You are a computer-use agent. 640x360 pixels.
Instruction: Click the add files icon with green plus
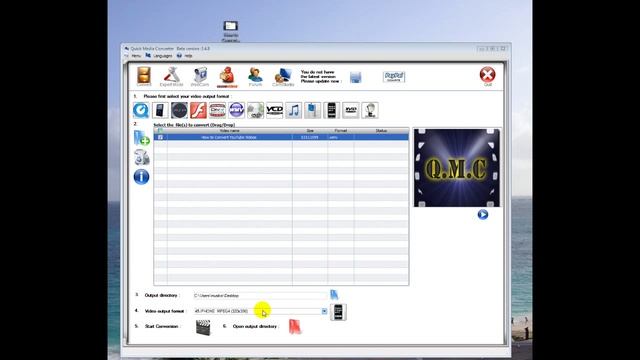click(x=141, y=138)
